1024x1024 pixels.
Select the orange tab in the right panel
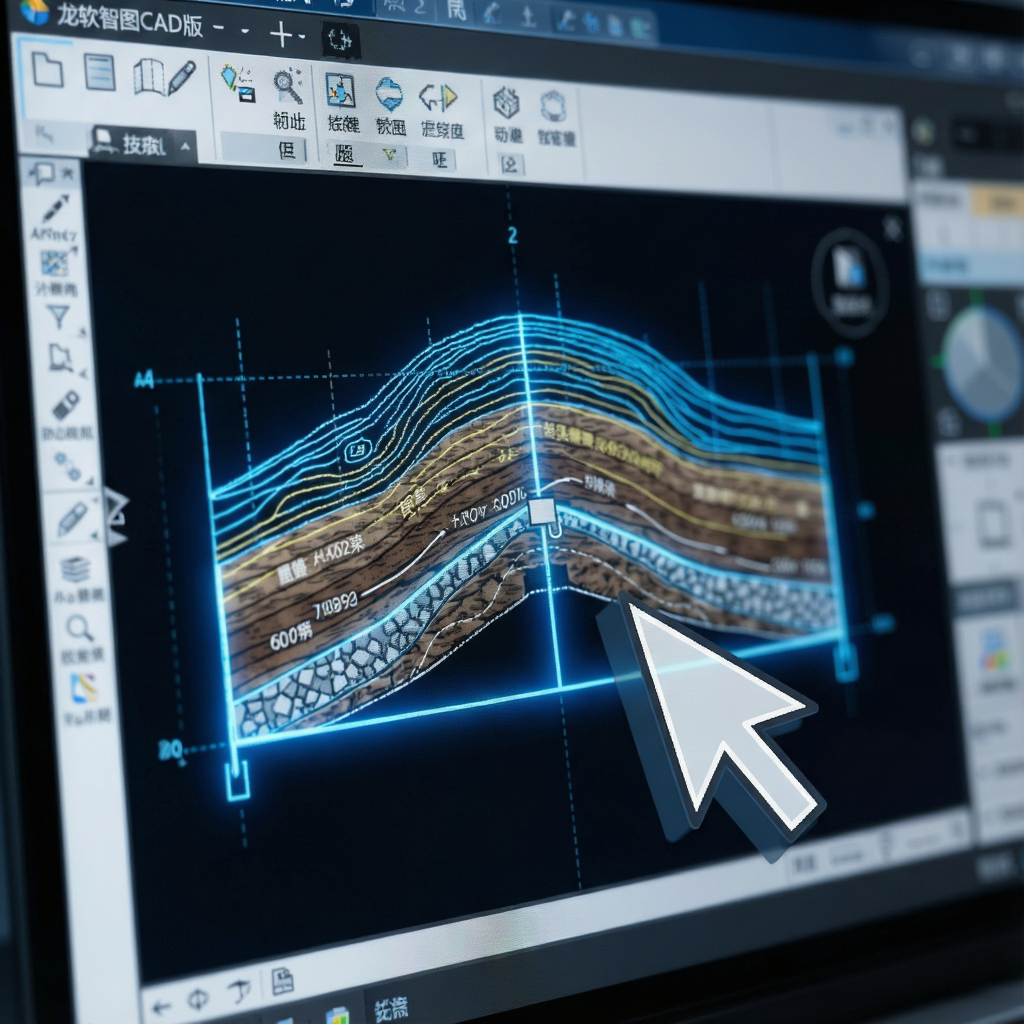click(997, 202)
